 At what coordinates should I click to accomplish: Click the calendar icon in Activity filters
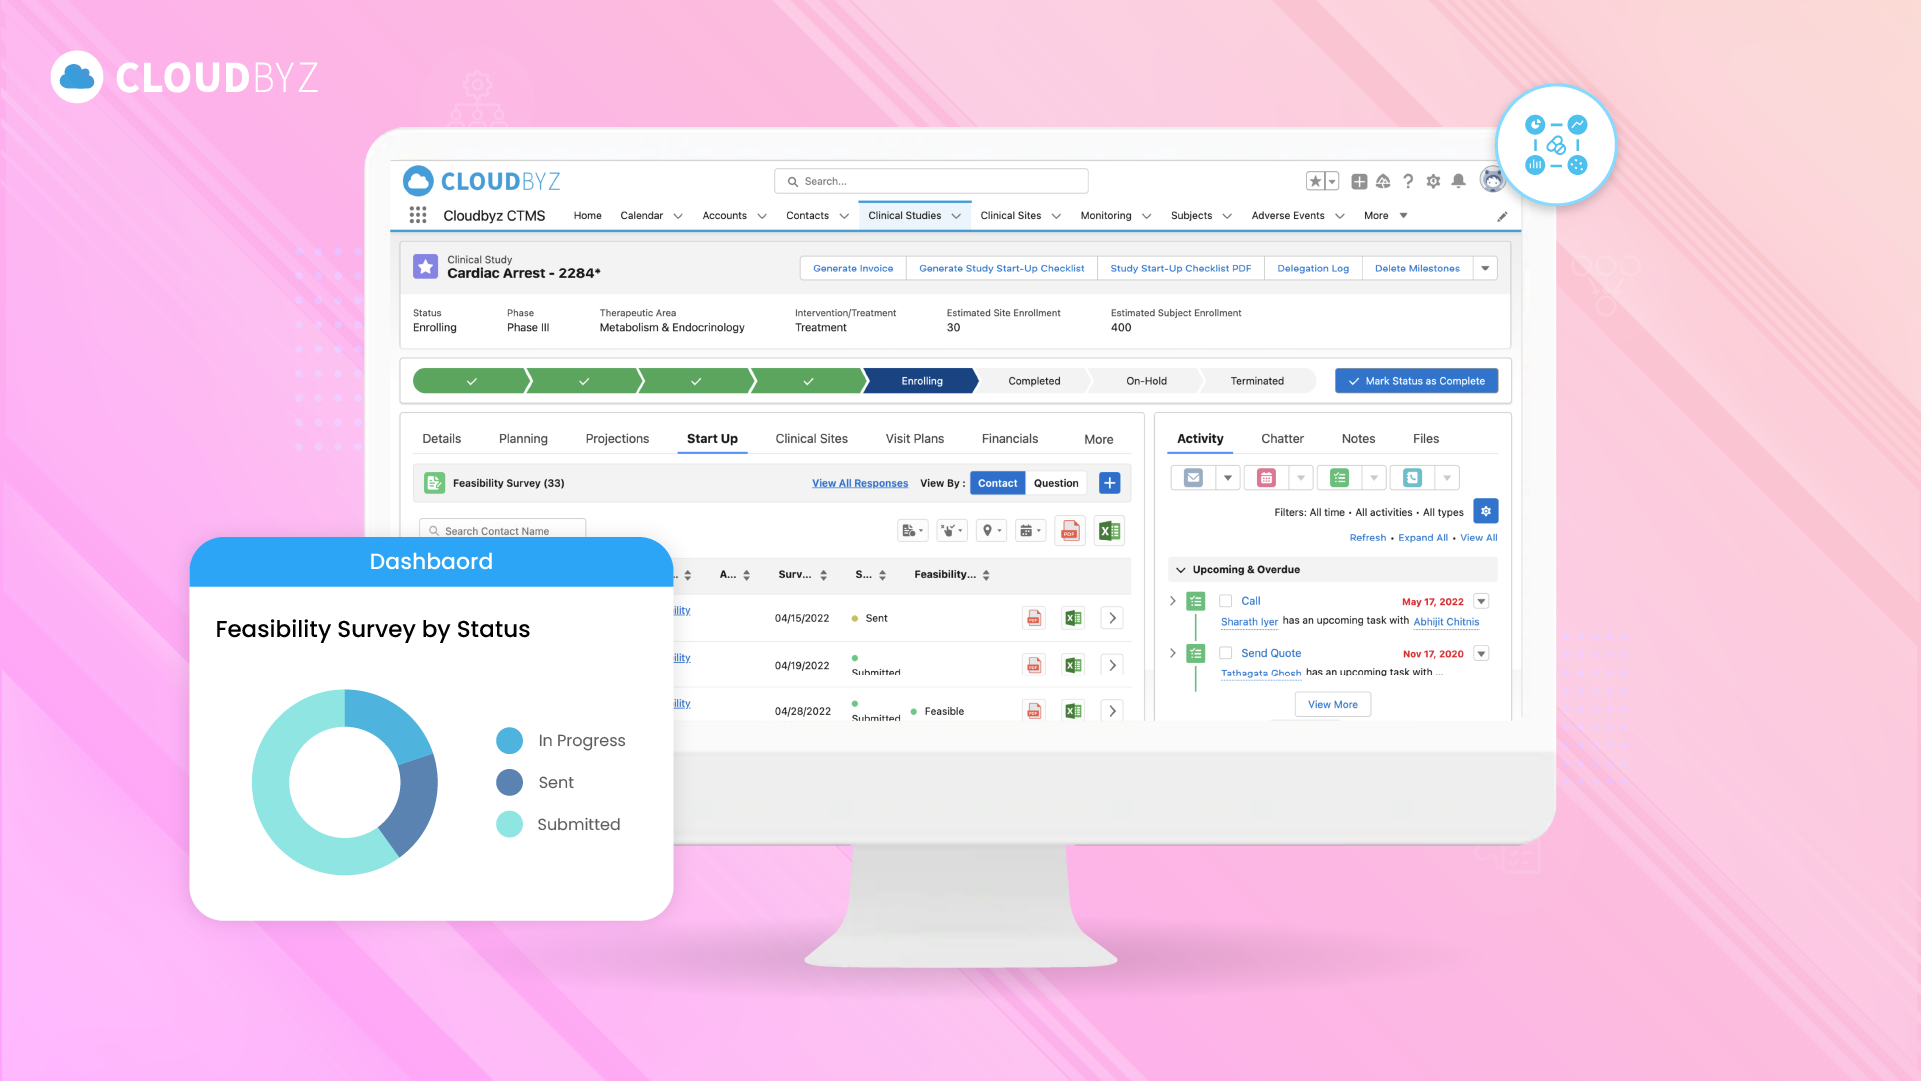click(1265, 476)
